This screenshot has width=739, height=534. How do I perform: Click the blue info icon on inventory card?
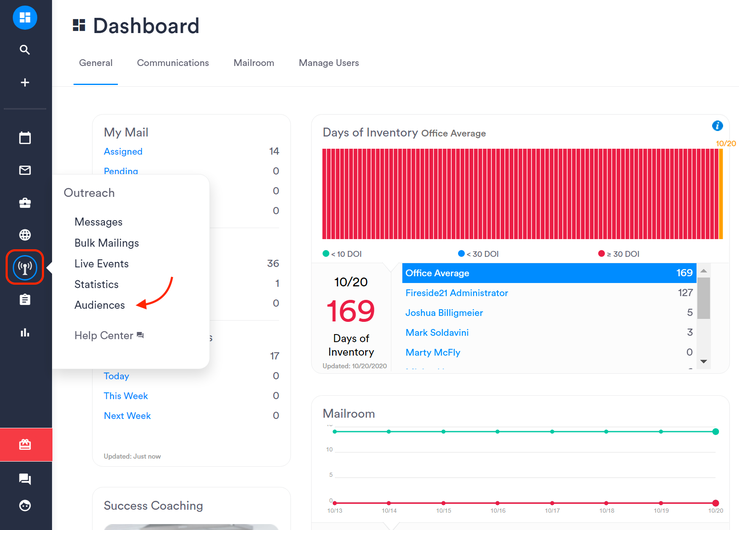click(x=717, y=126)
